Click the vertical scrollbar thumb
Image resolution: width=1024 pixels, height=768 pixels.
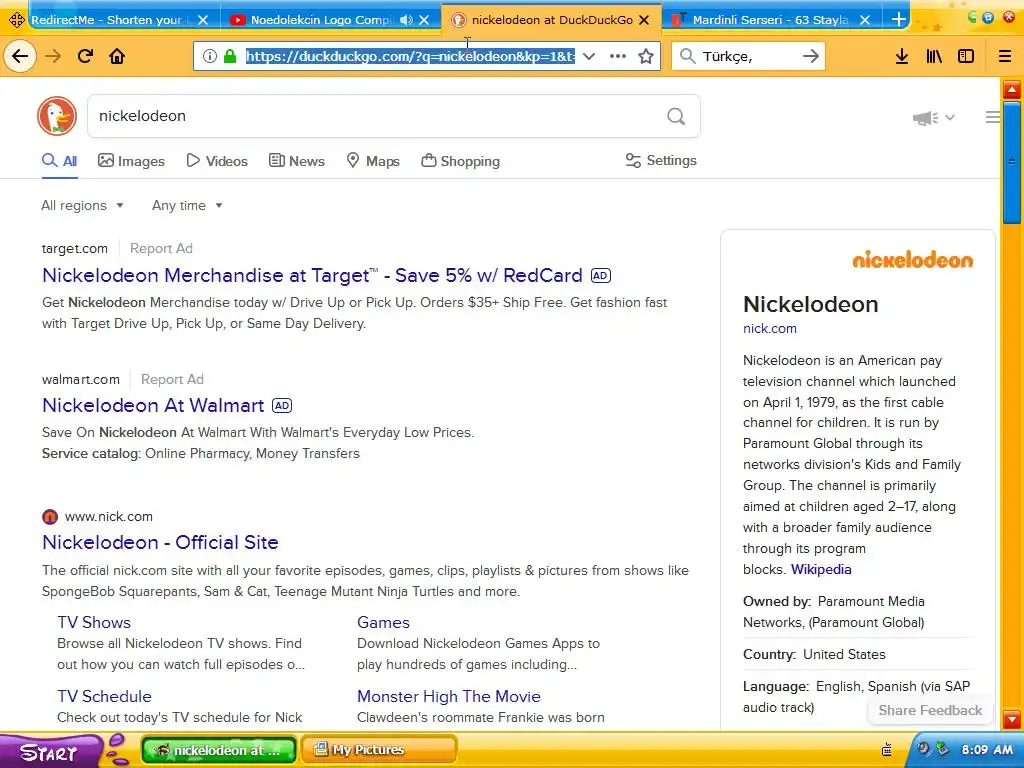click(x=1012, y=162)
